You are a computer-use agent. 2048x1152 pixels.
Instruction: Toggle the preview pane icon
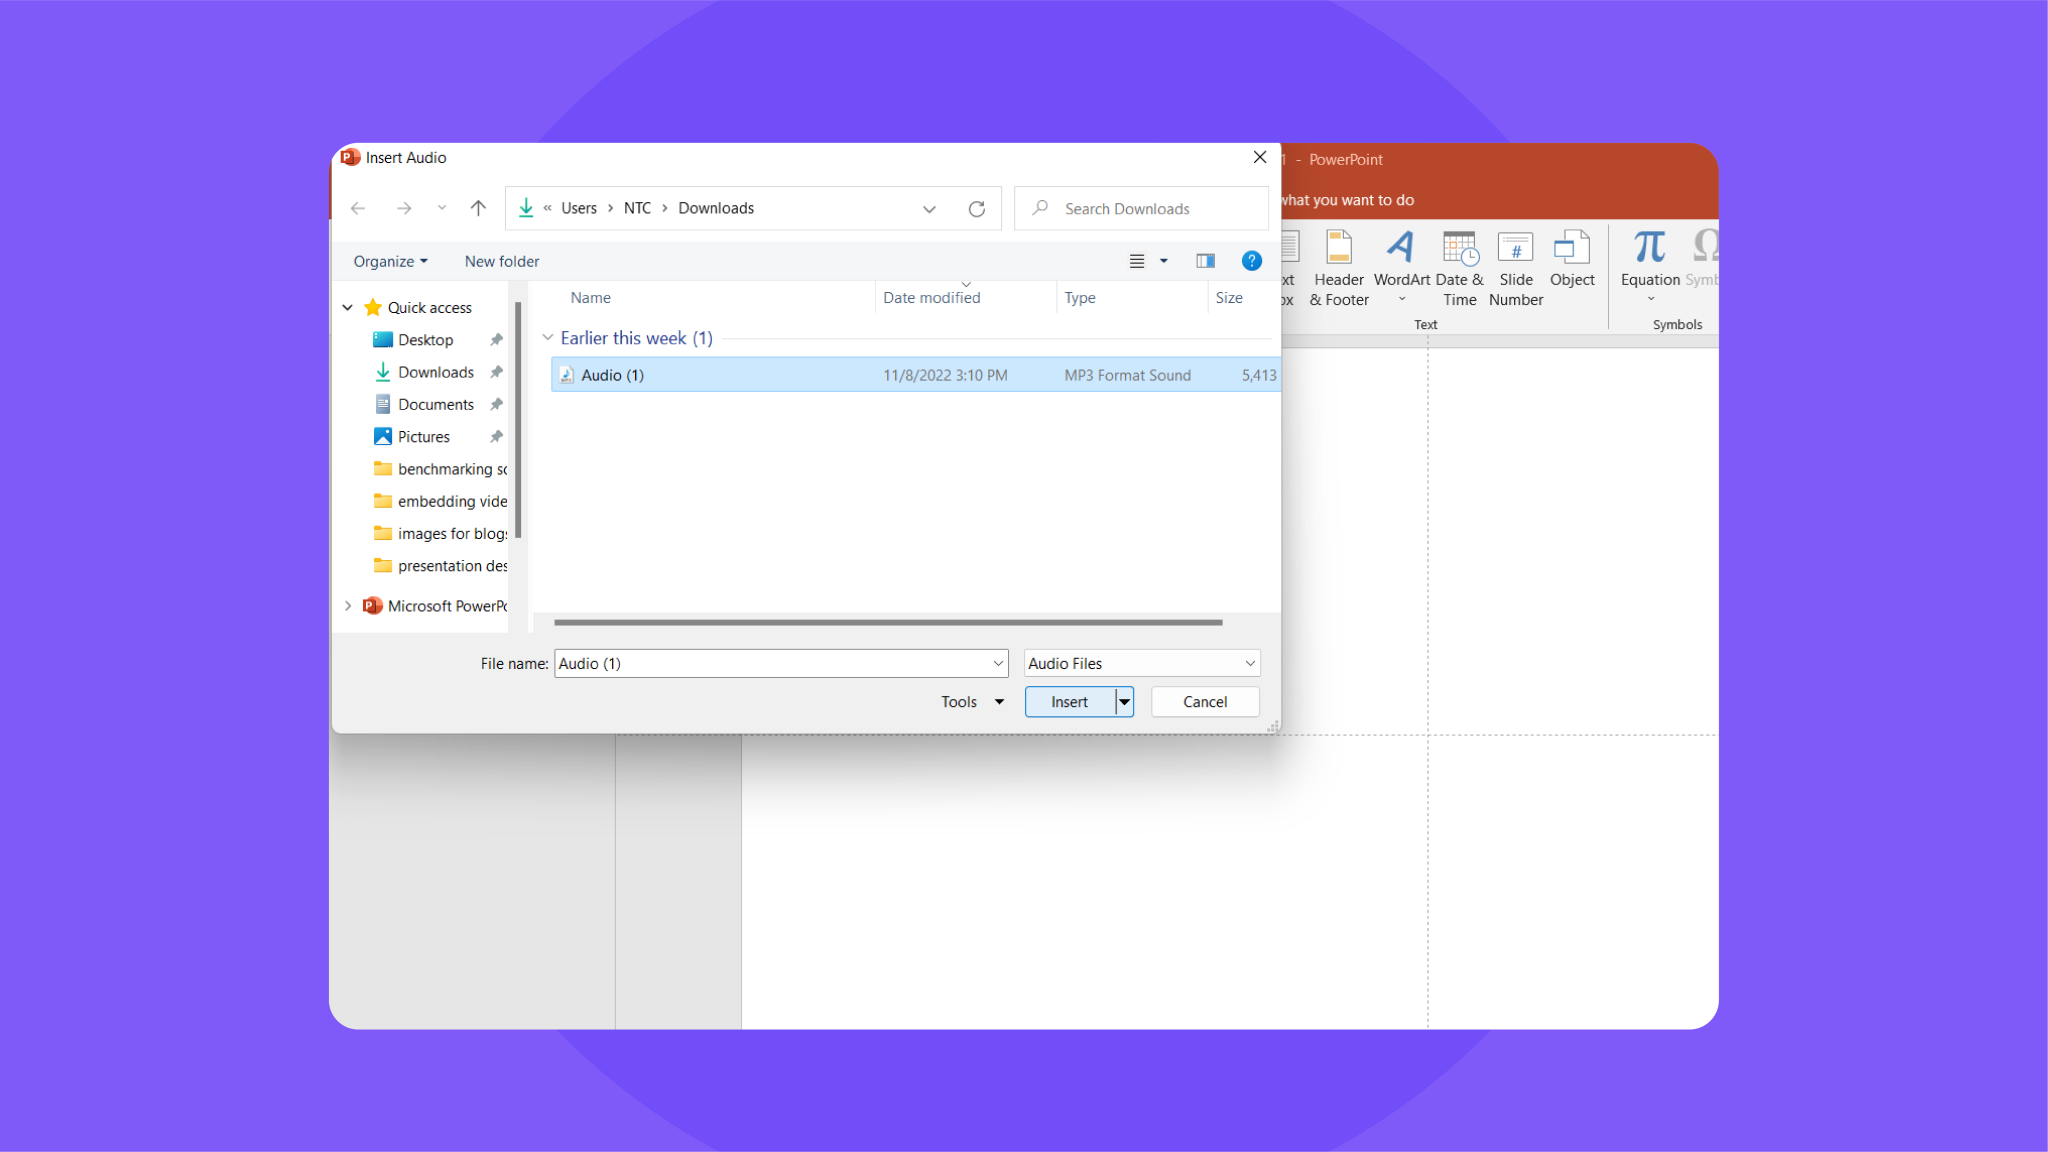click(x=1205, y=261)
